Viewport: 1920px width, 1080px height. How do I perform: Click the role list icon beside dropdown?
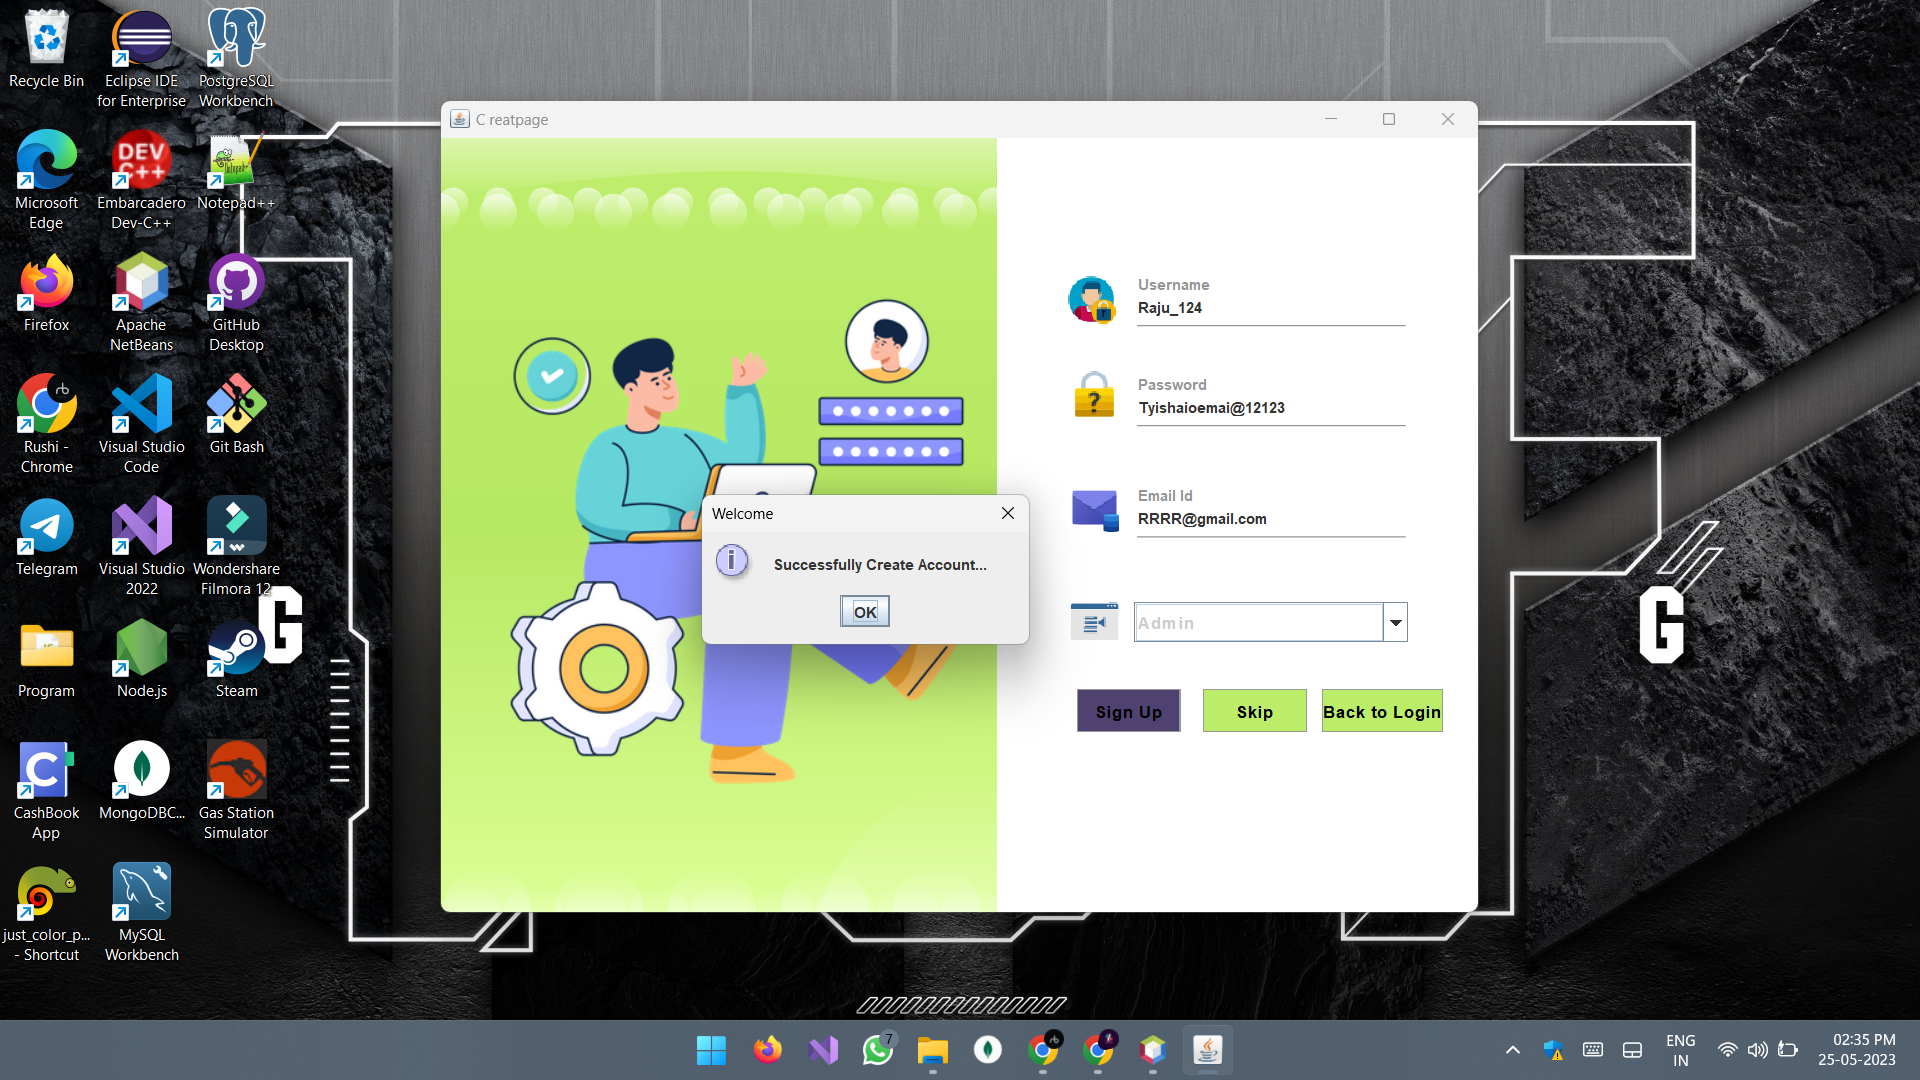1094,622
